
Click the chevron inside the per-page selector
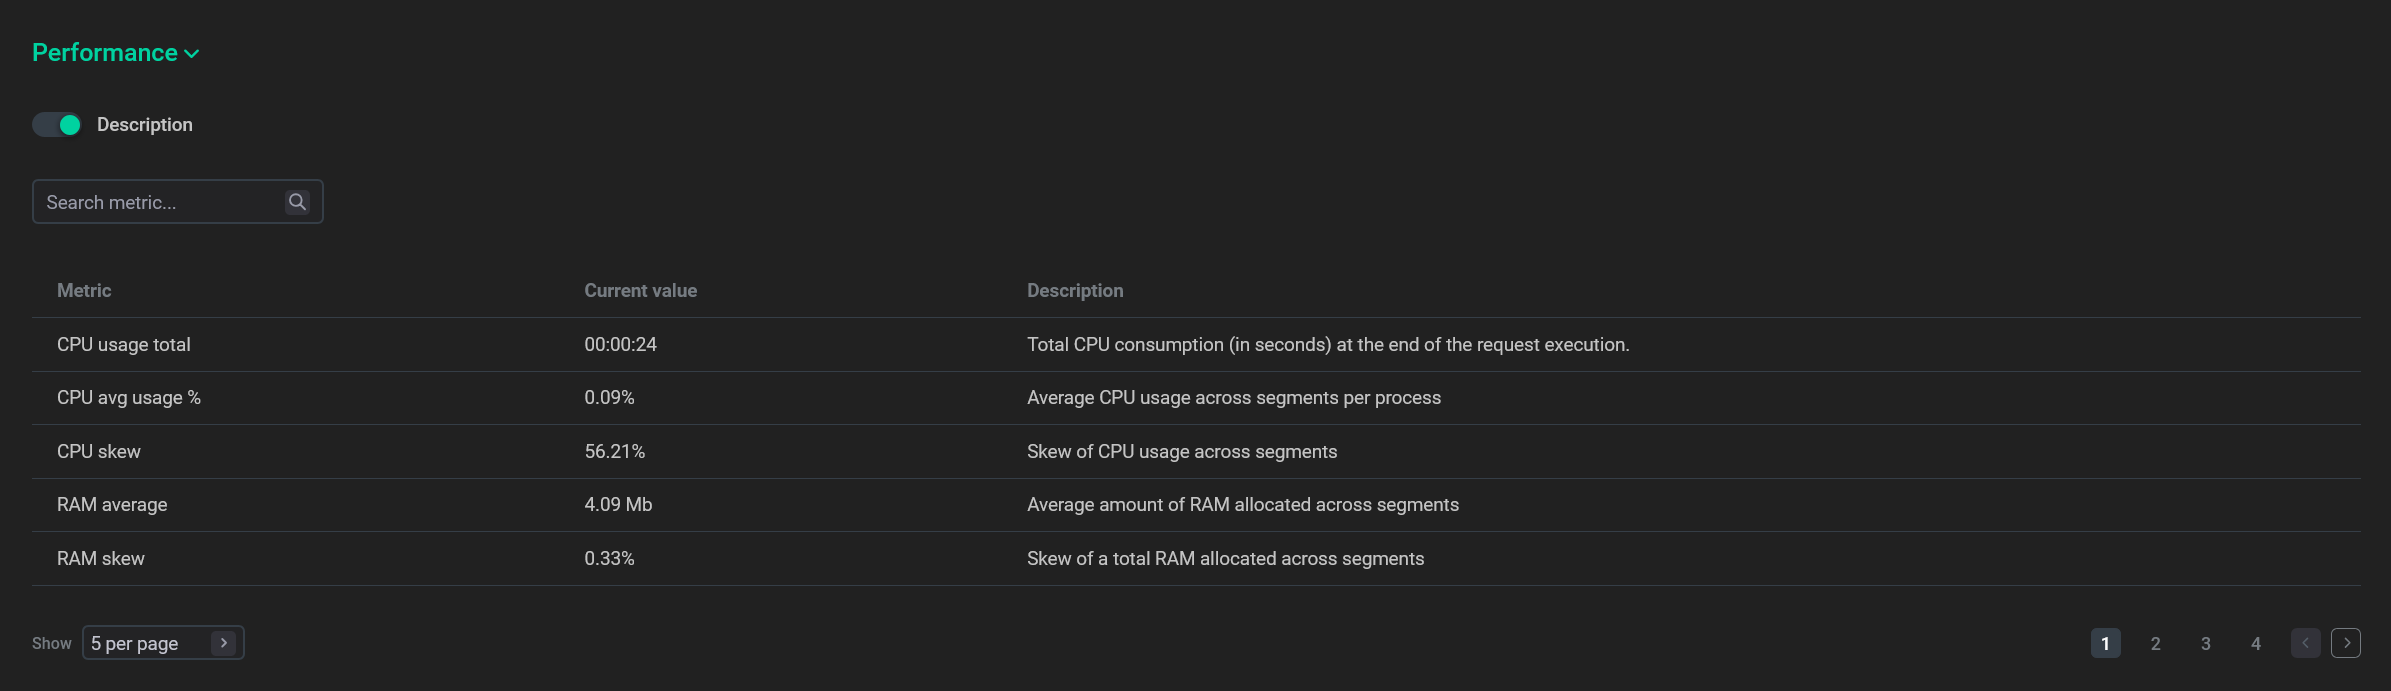coord(223,643)
